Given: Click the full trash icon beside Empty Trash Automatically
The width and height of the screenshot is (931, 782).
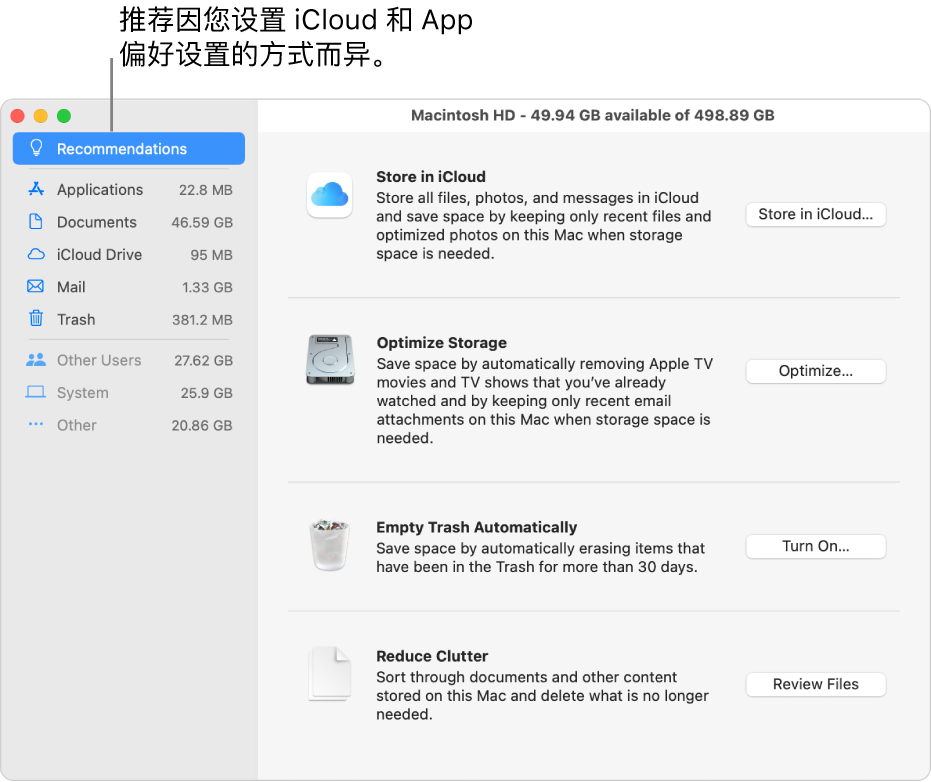Looking at the screenshot, I should click(330, 545).
